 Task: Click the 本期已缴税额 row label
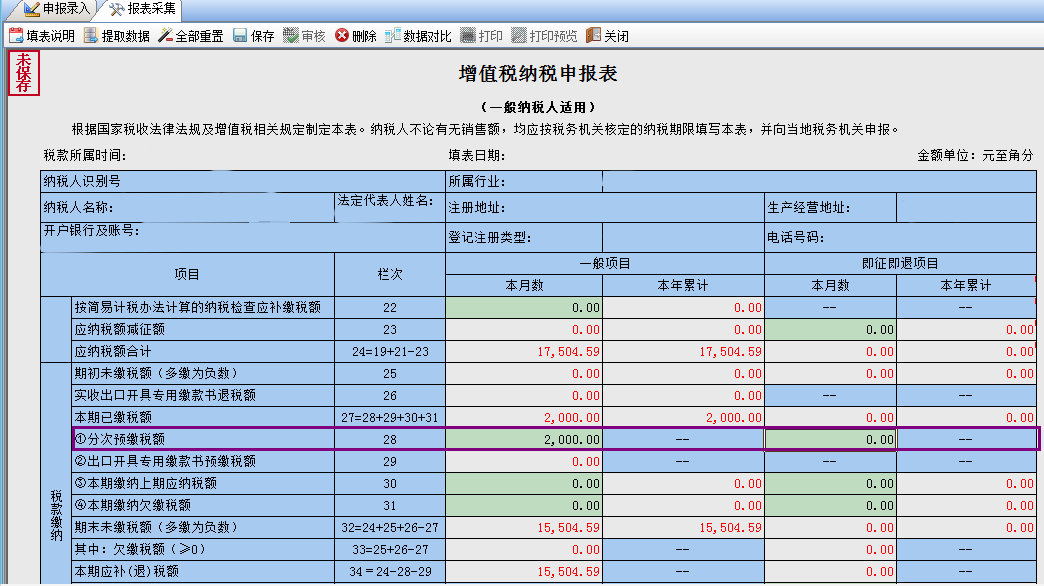[113, 418]
